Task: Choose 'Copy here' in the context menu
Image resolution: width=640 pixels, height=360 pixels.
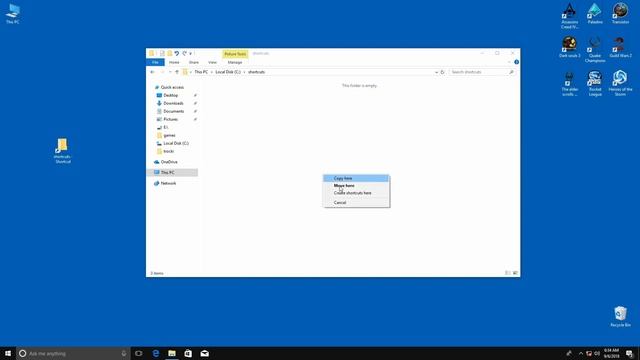Action: pos(356,178)
